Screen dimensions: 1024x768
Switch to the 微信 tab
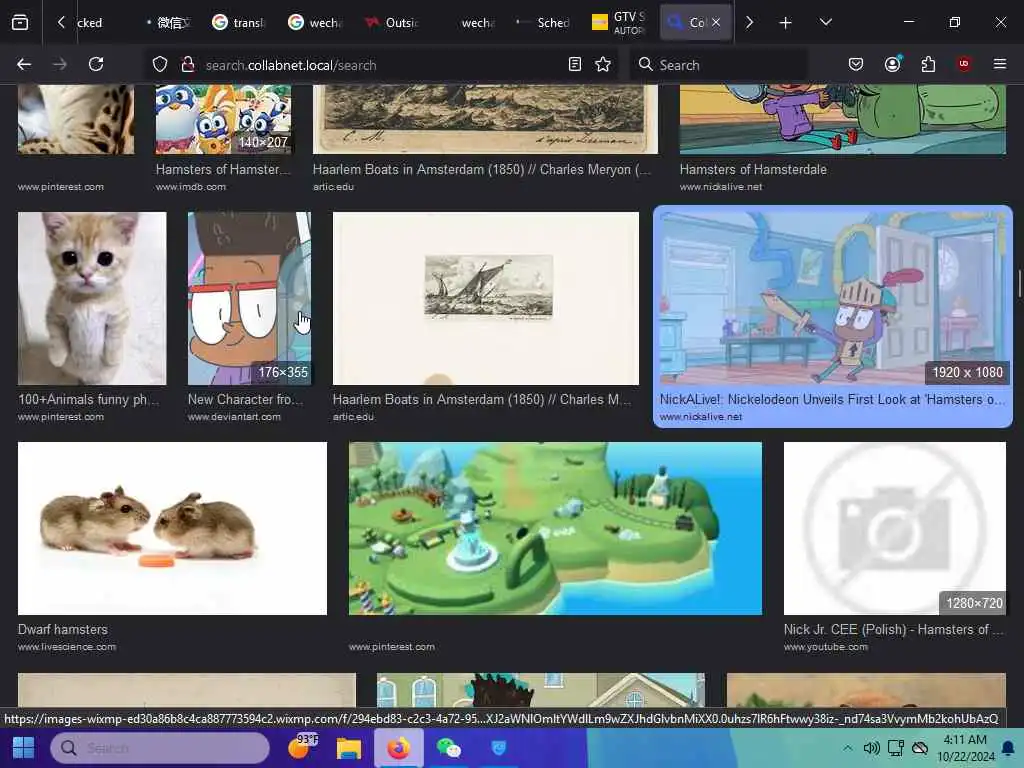pyautogui.click(x=168, y=23)
